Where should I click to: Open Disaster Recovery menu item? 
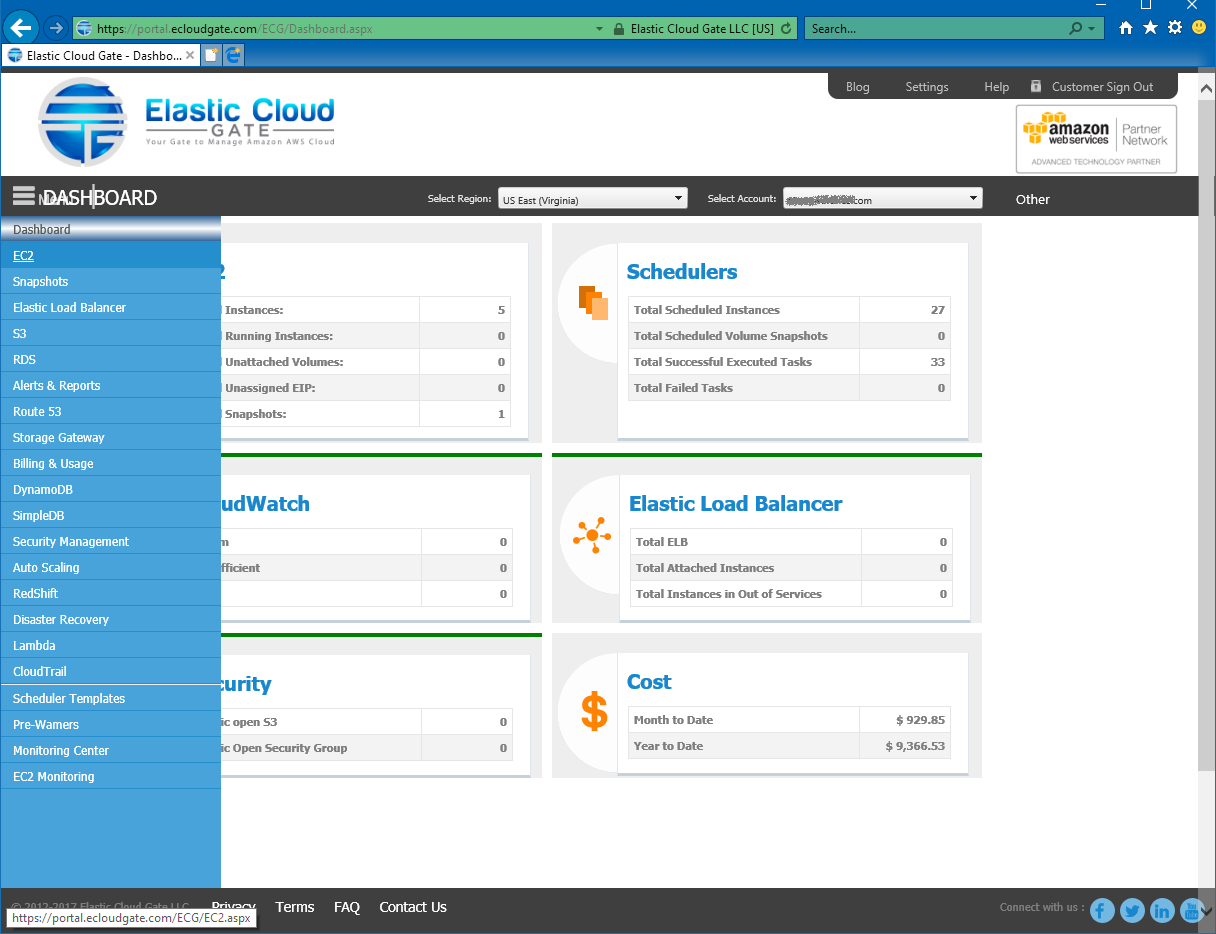110,619
